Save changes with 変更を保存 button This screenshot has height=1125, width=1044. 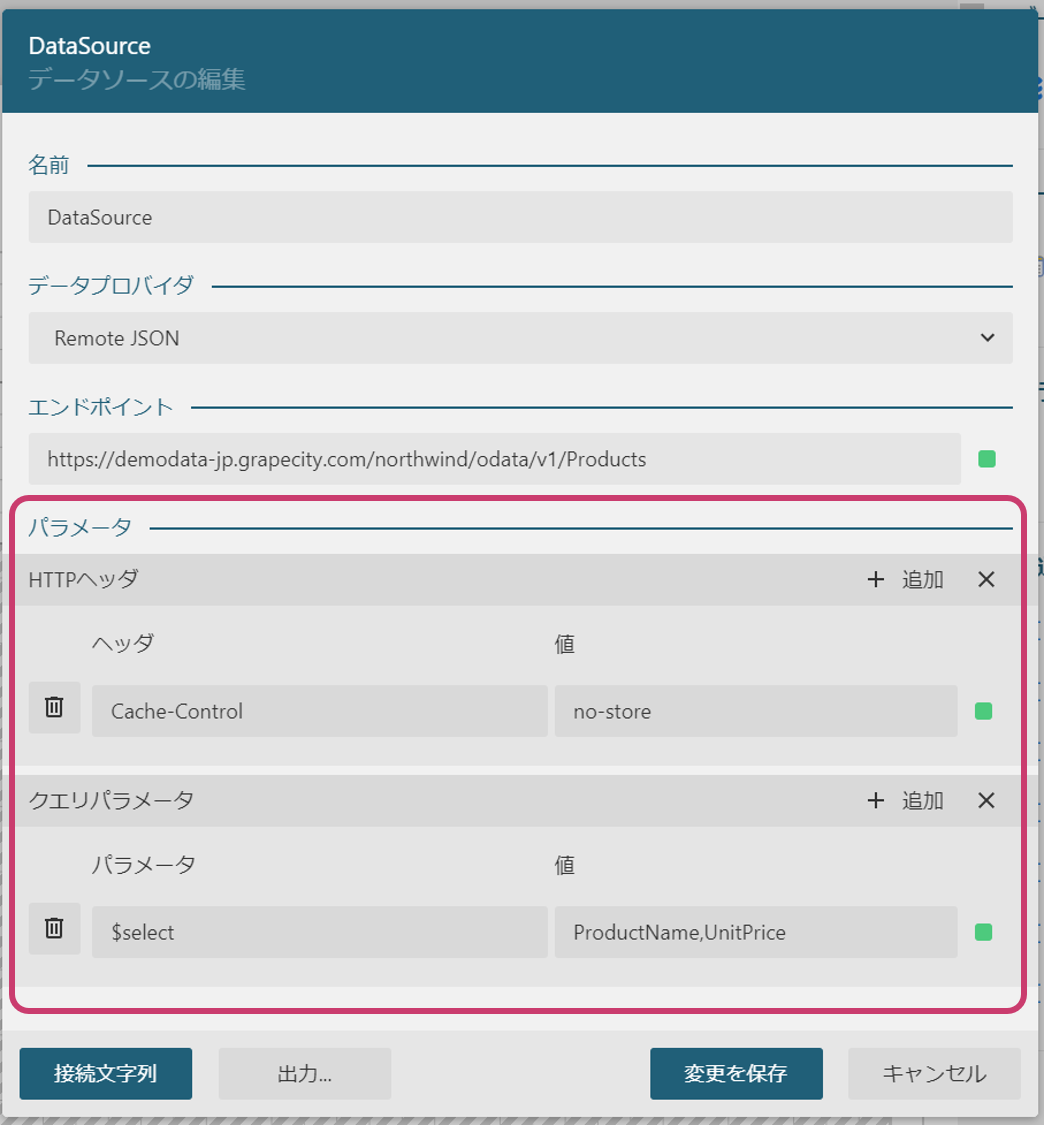pos(736,1073)
